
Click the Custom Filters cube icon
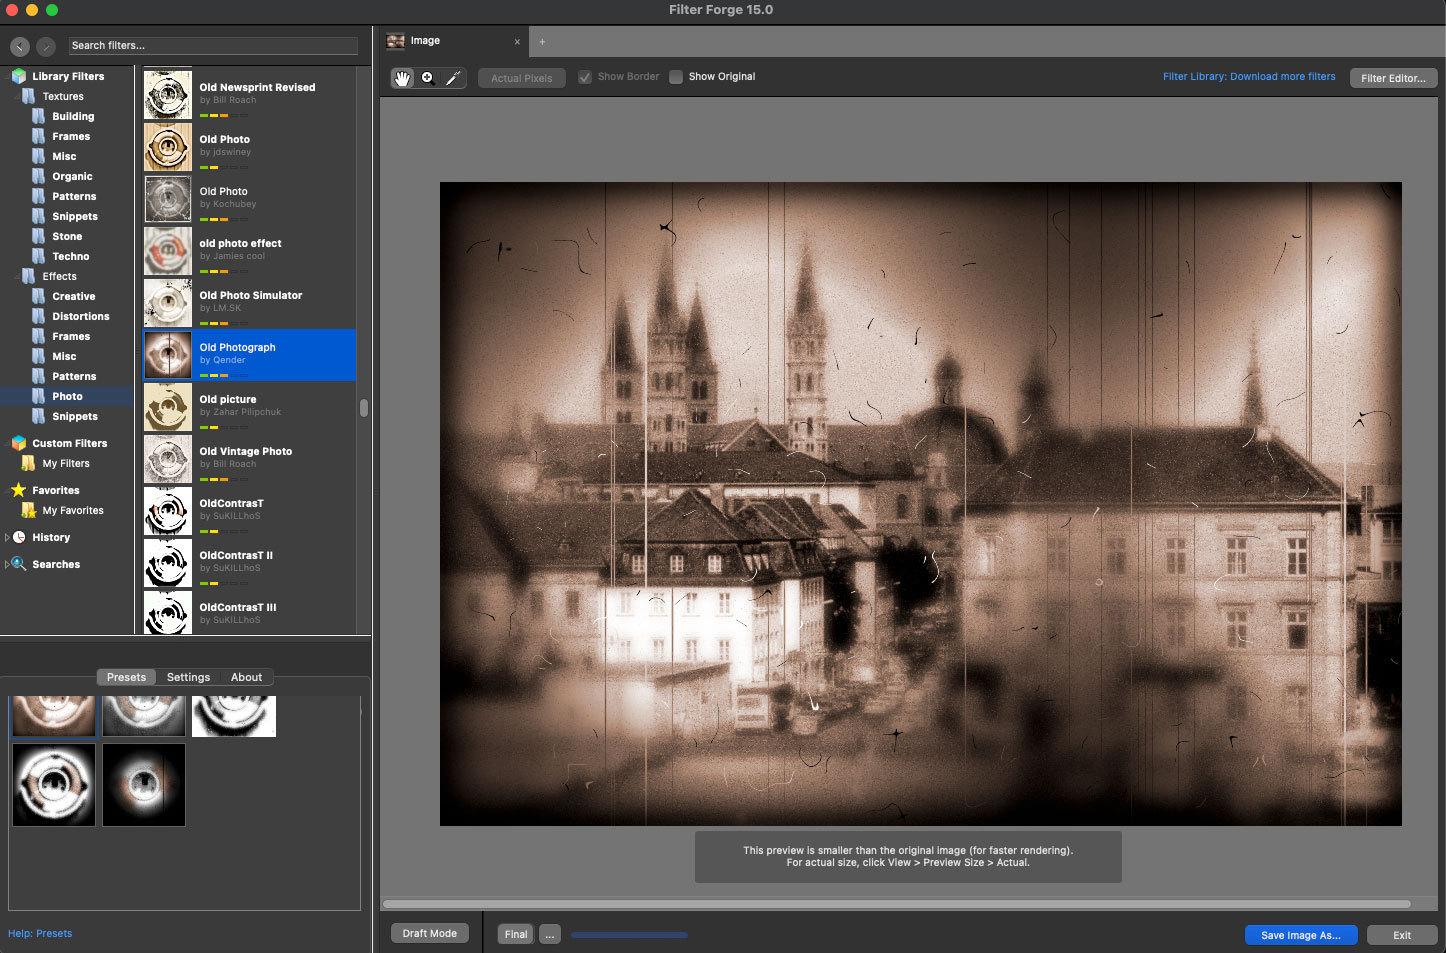[x=19, y=443]
